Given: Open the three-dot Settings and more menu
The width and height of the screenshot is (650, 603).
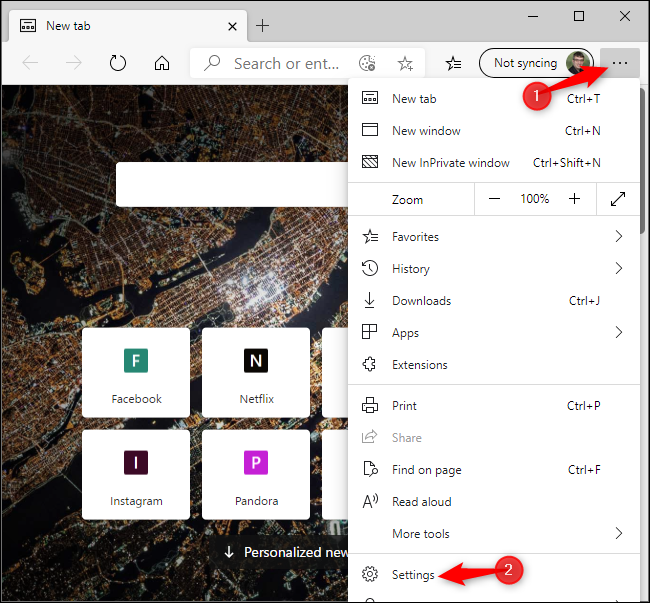Looking at the screenshot, I should 620,63.
